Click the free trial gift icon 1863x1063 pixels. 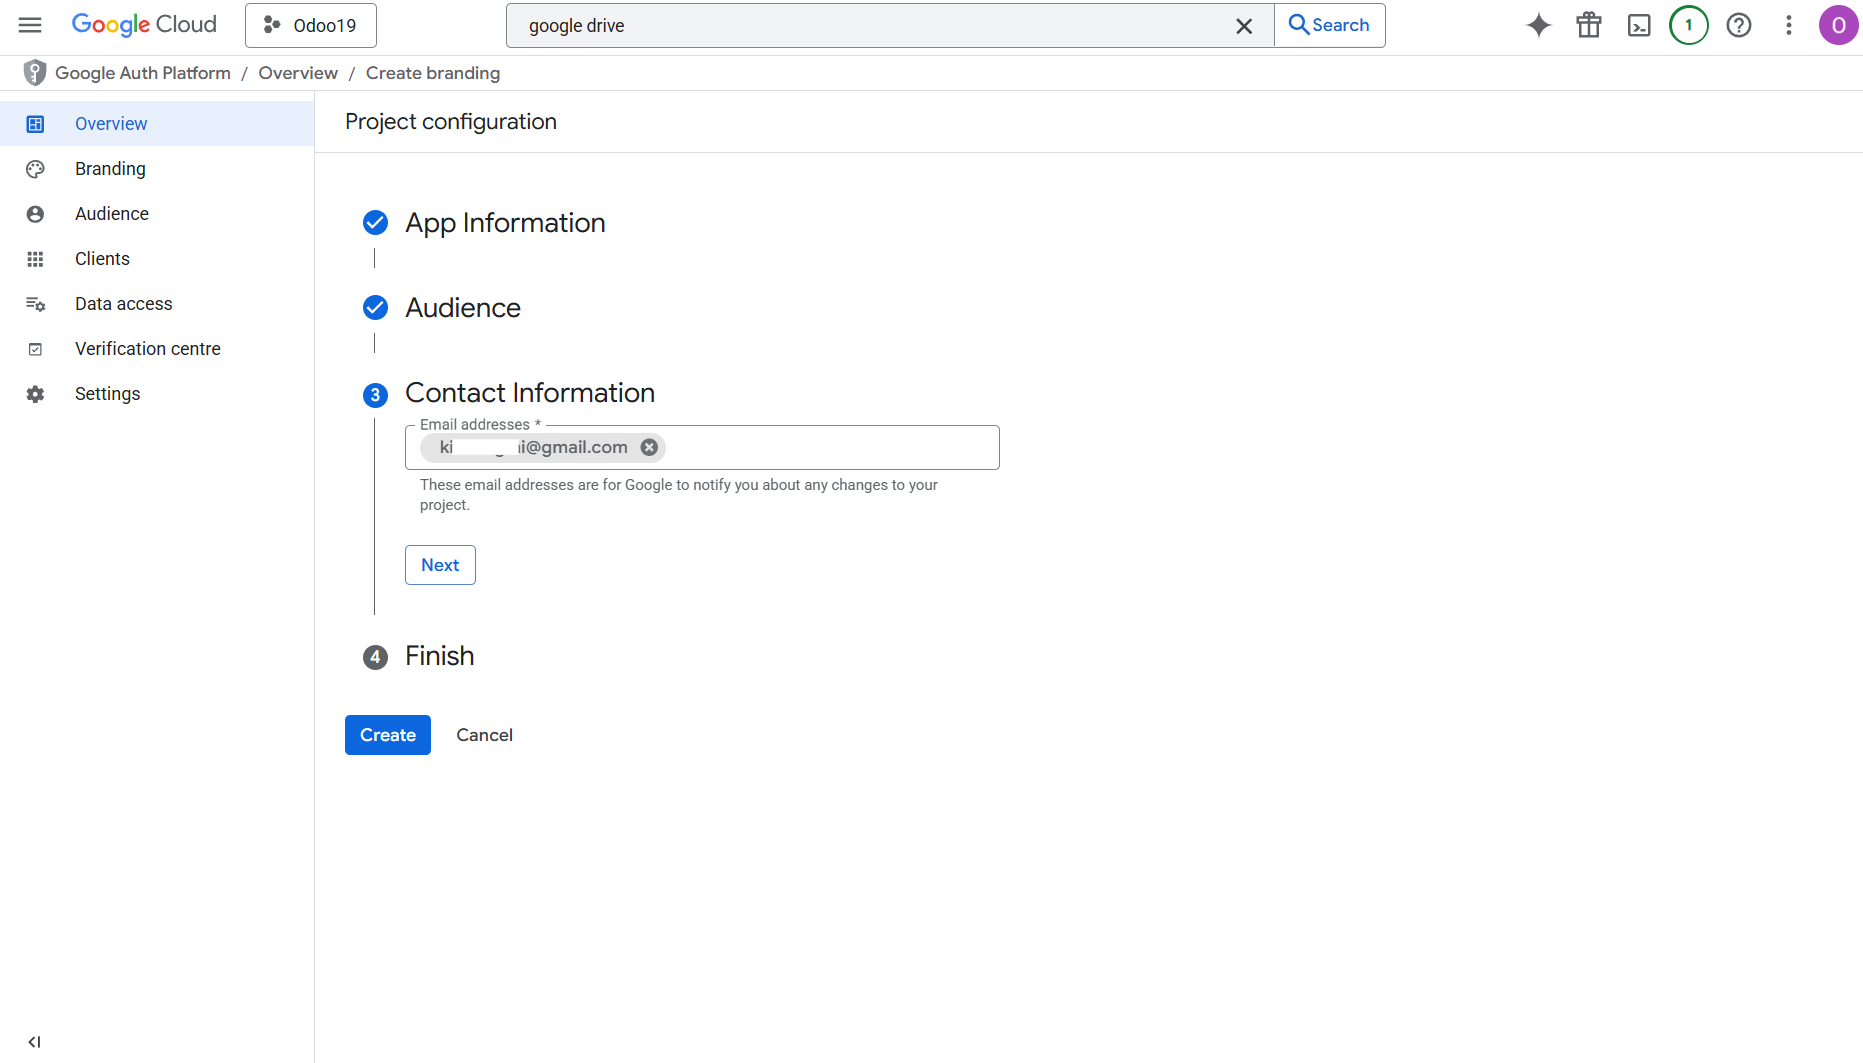coord(1588,25)
